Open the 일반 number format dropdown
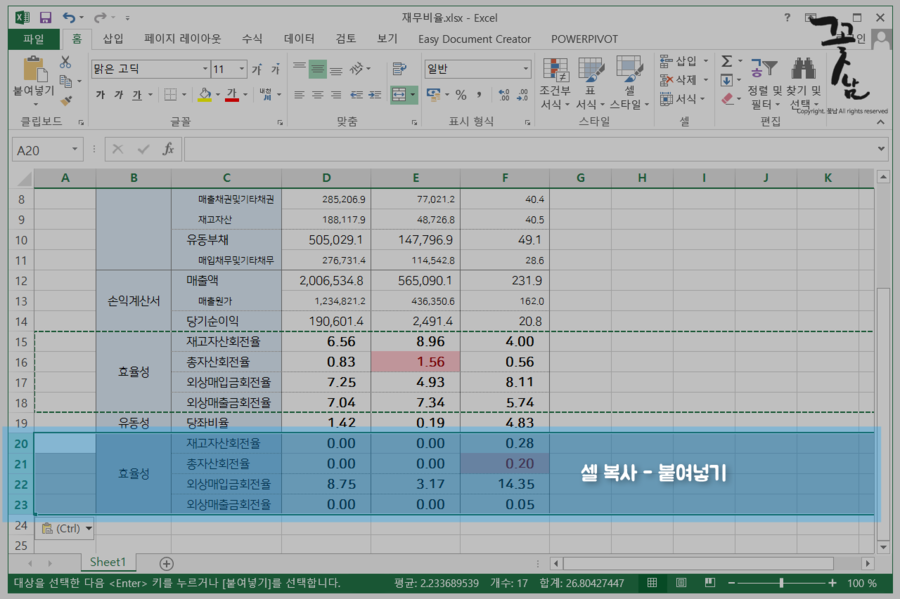The image size is (900, 599). (527, 68)
